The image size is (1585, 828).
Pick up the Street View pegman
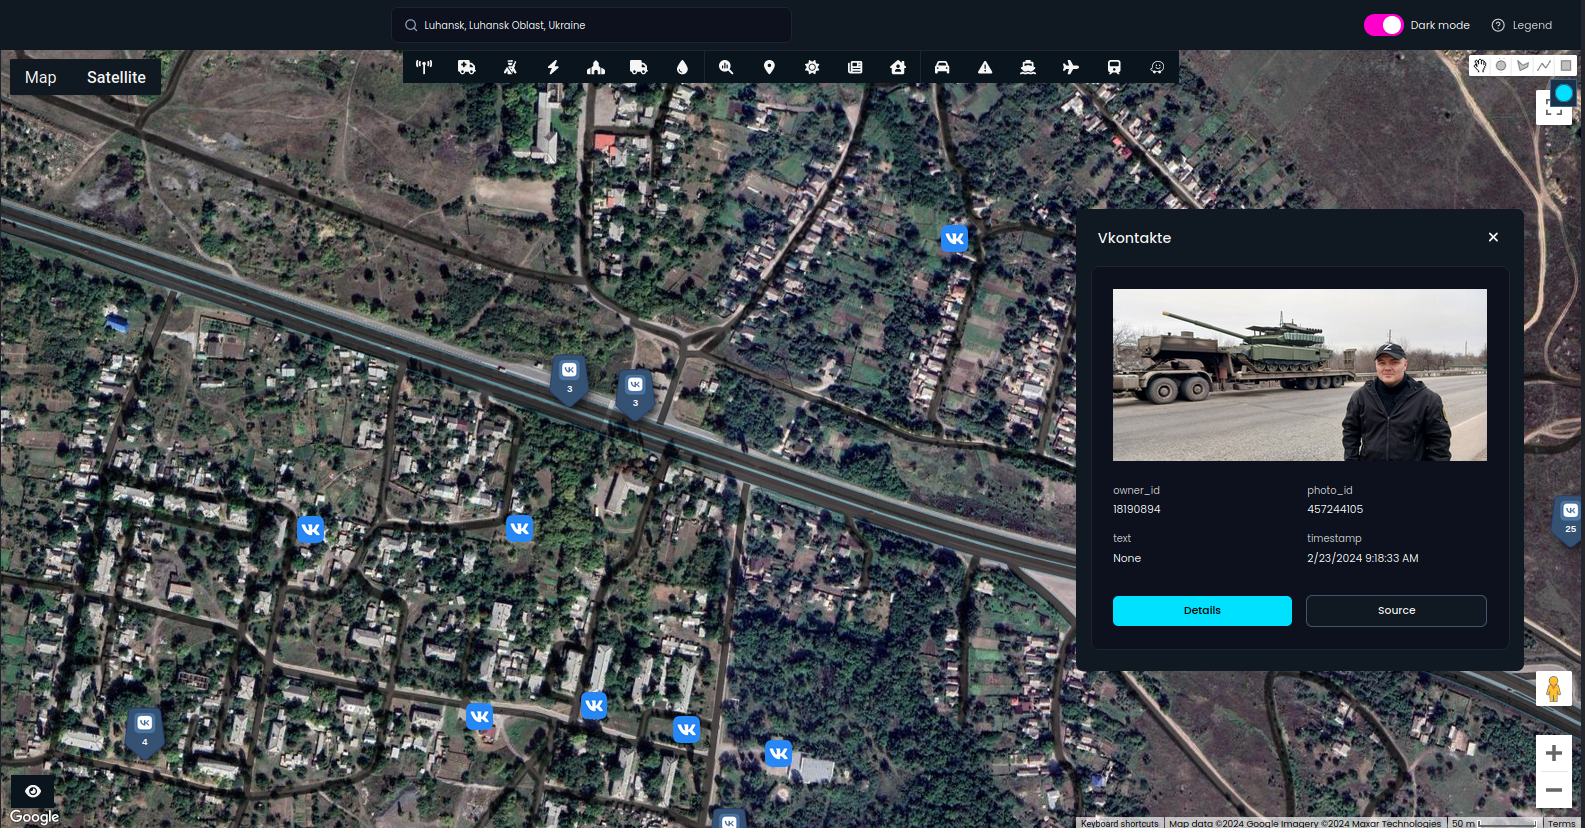pyautogui.click(x=1554, y=688)
